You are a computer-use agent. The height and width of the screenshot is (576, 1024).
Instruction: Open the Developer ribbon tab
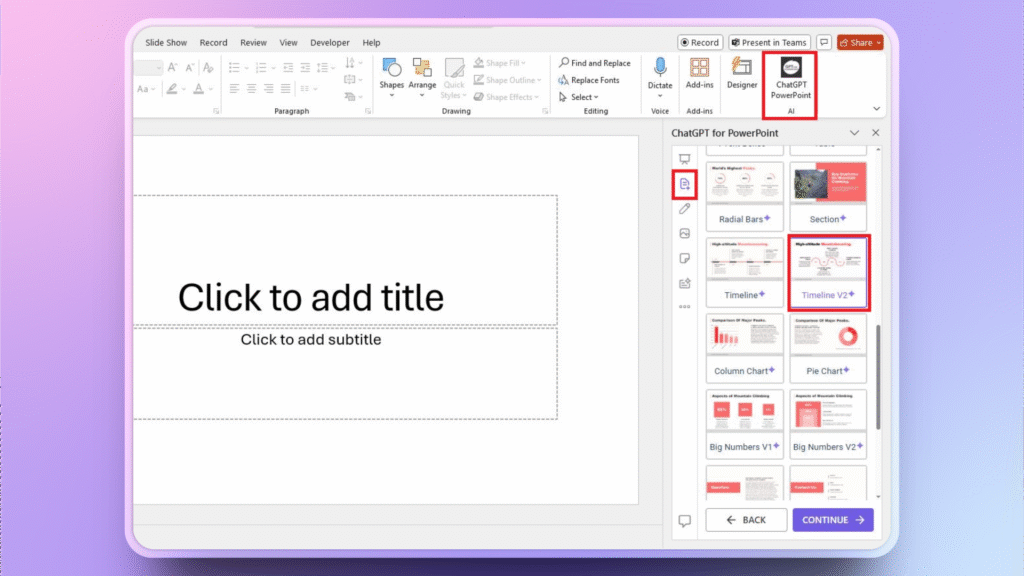tap(330, 43)
